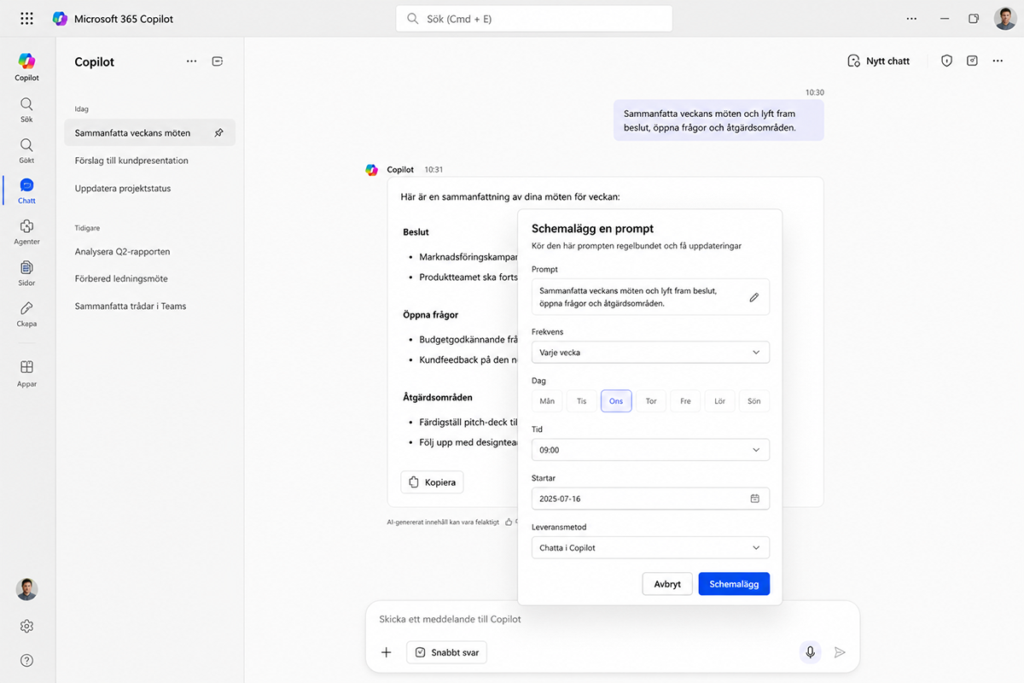Click the Startar date field

click(650, 498)
